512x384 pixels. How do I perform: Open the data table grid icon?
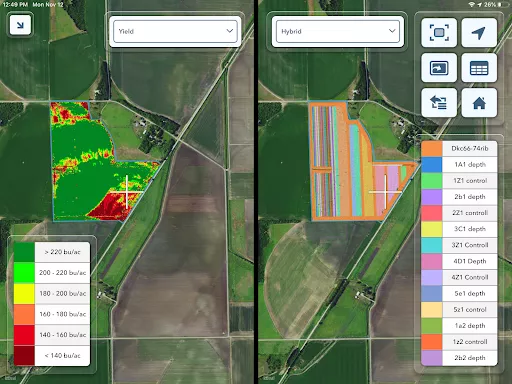tap(479, 68)
